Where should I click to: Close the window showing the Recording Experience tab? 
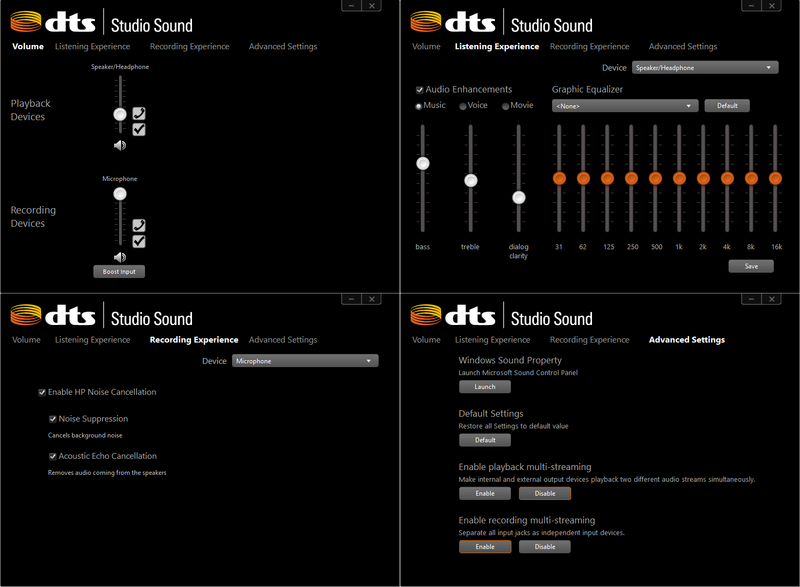point(371,299)
